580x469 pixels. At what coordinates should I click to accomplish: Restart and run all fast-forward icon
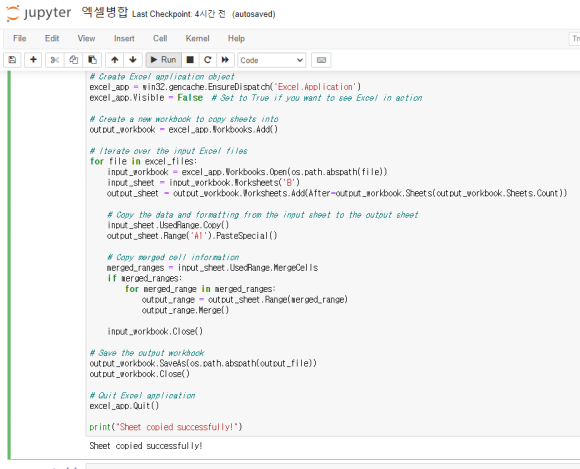(225, 60)
